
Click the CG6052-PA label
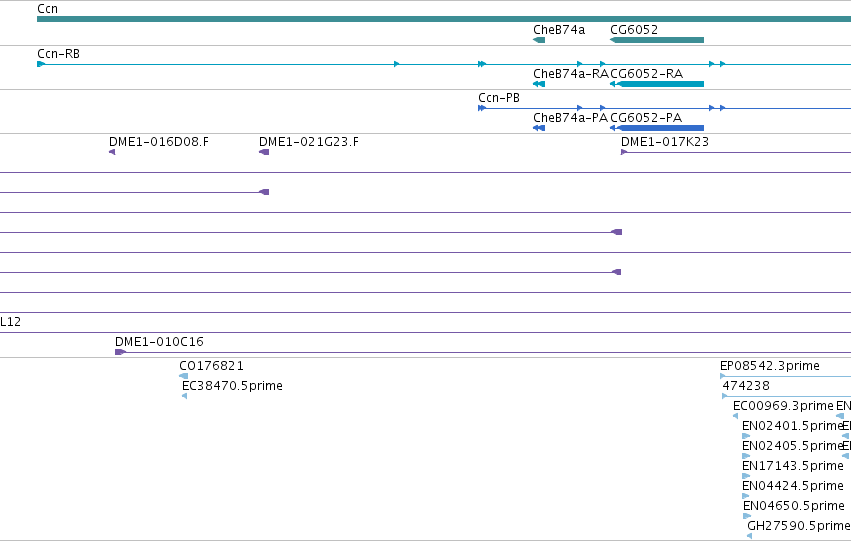click(646, 118)
